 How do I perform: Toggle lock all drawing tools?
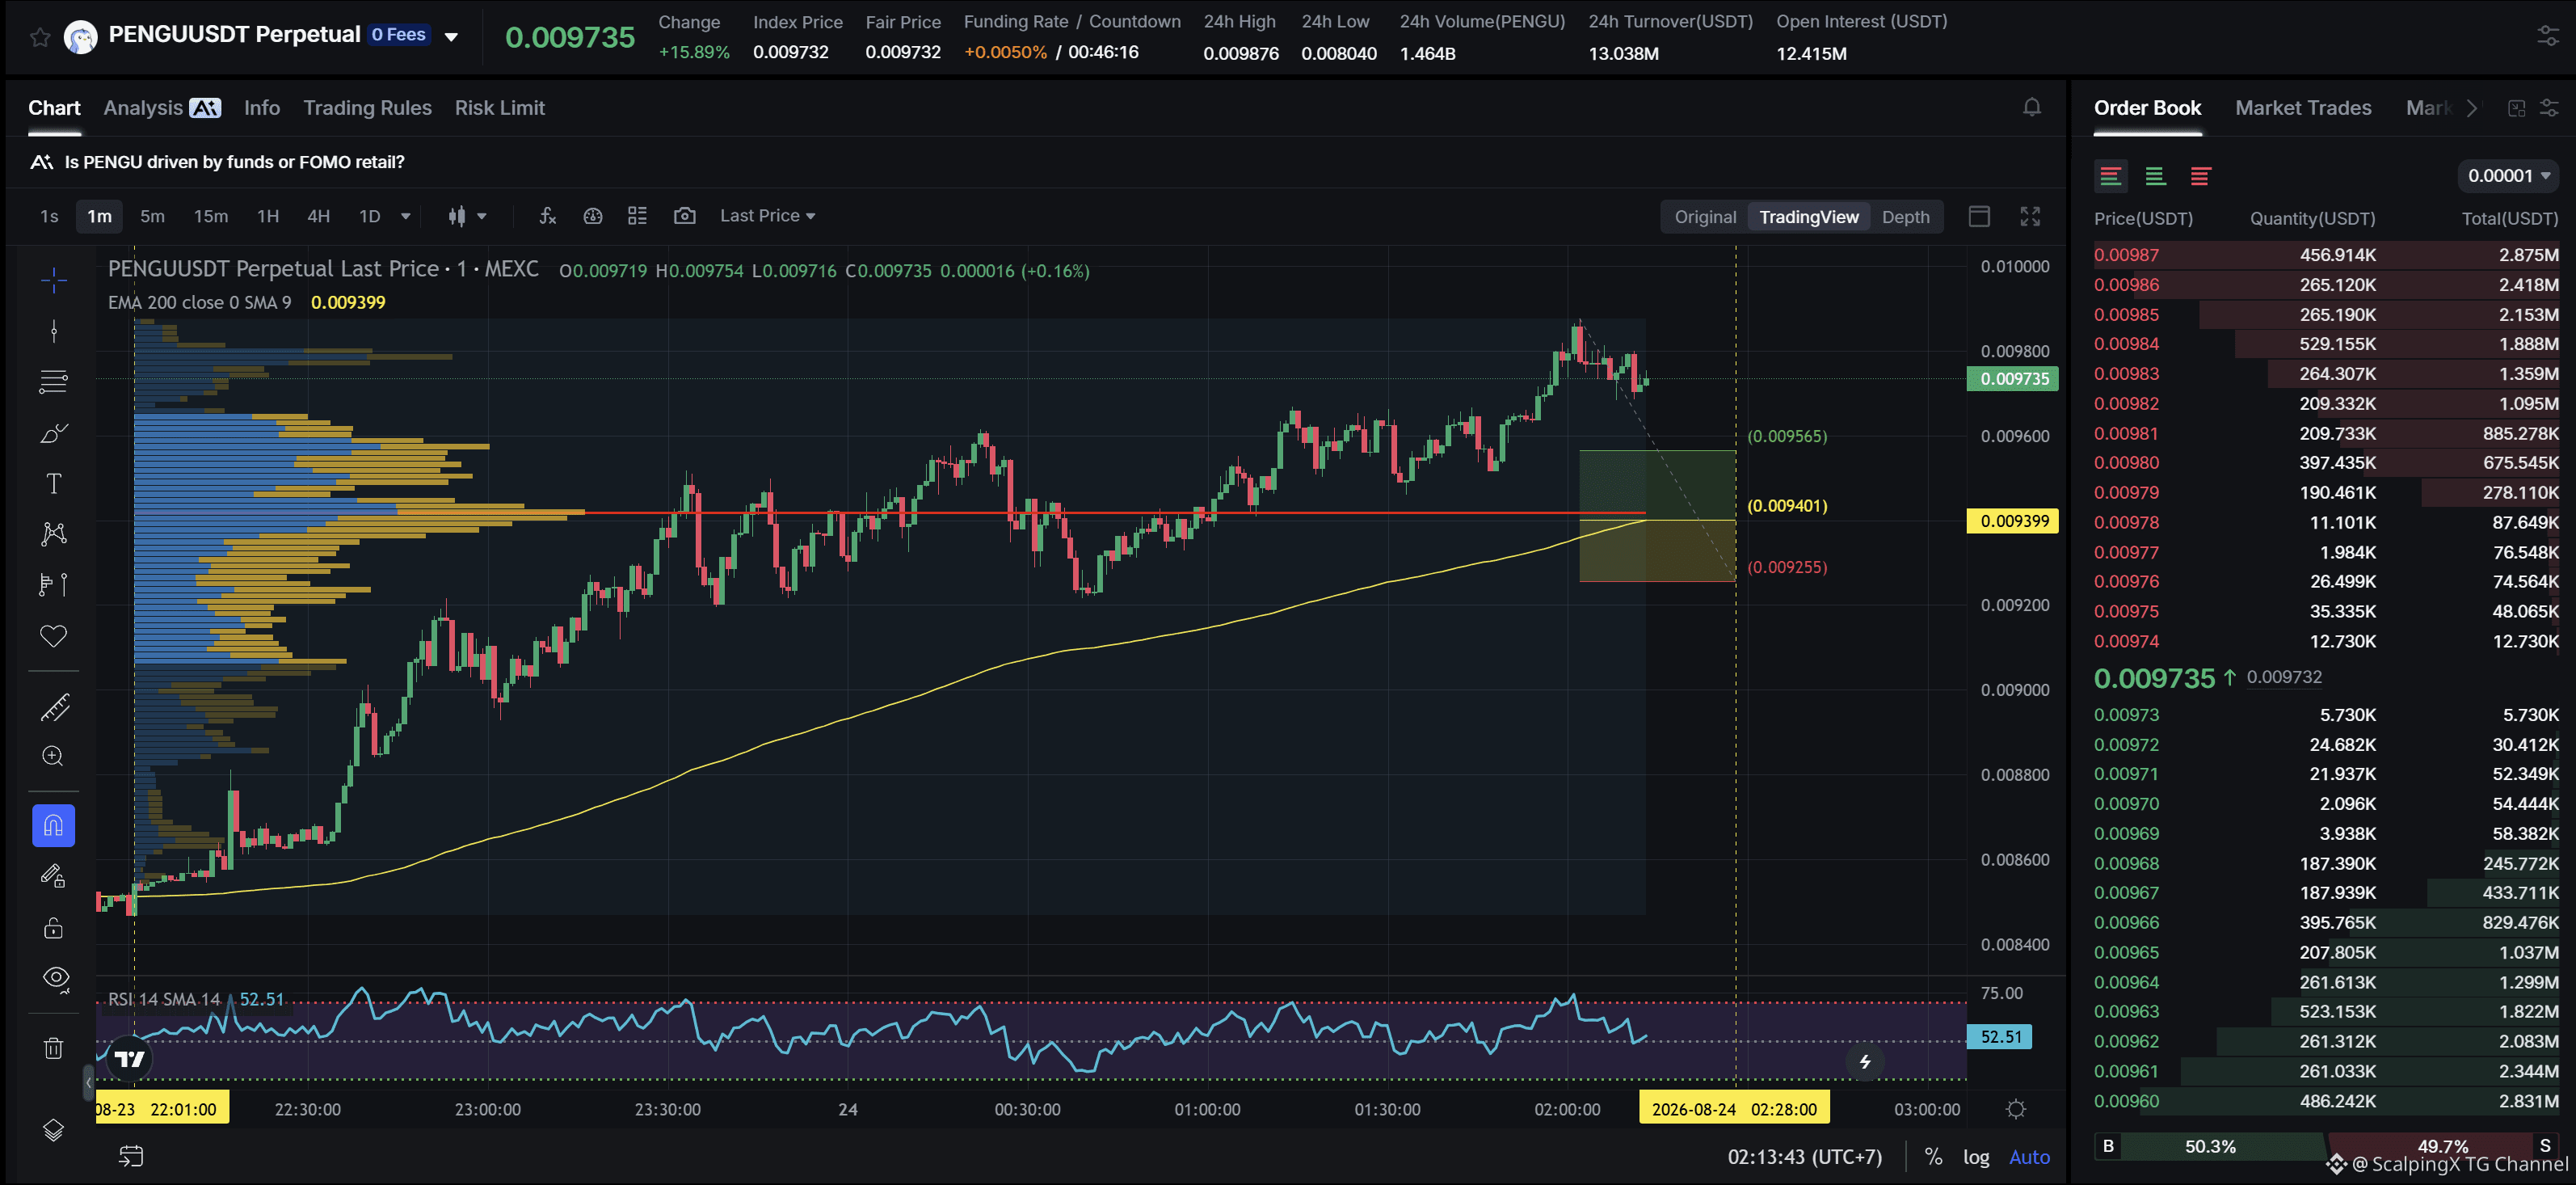[54, 928]
